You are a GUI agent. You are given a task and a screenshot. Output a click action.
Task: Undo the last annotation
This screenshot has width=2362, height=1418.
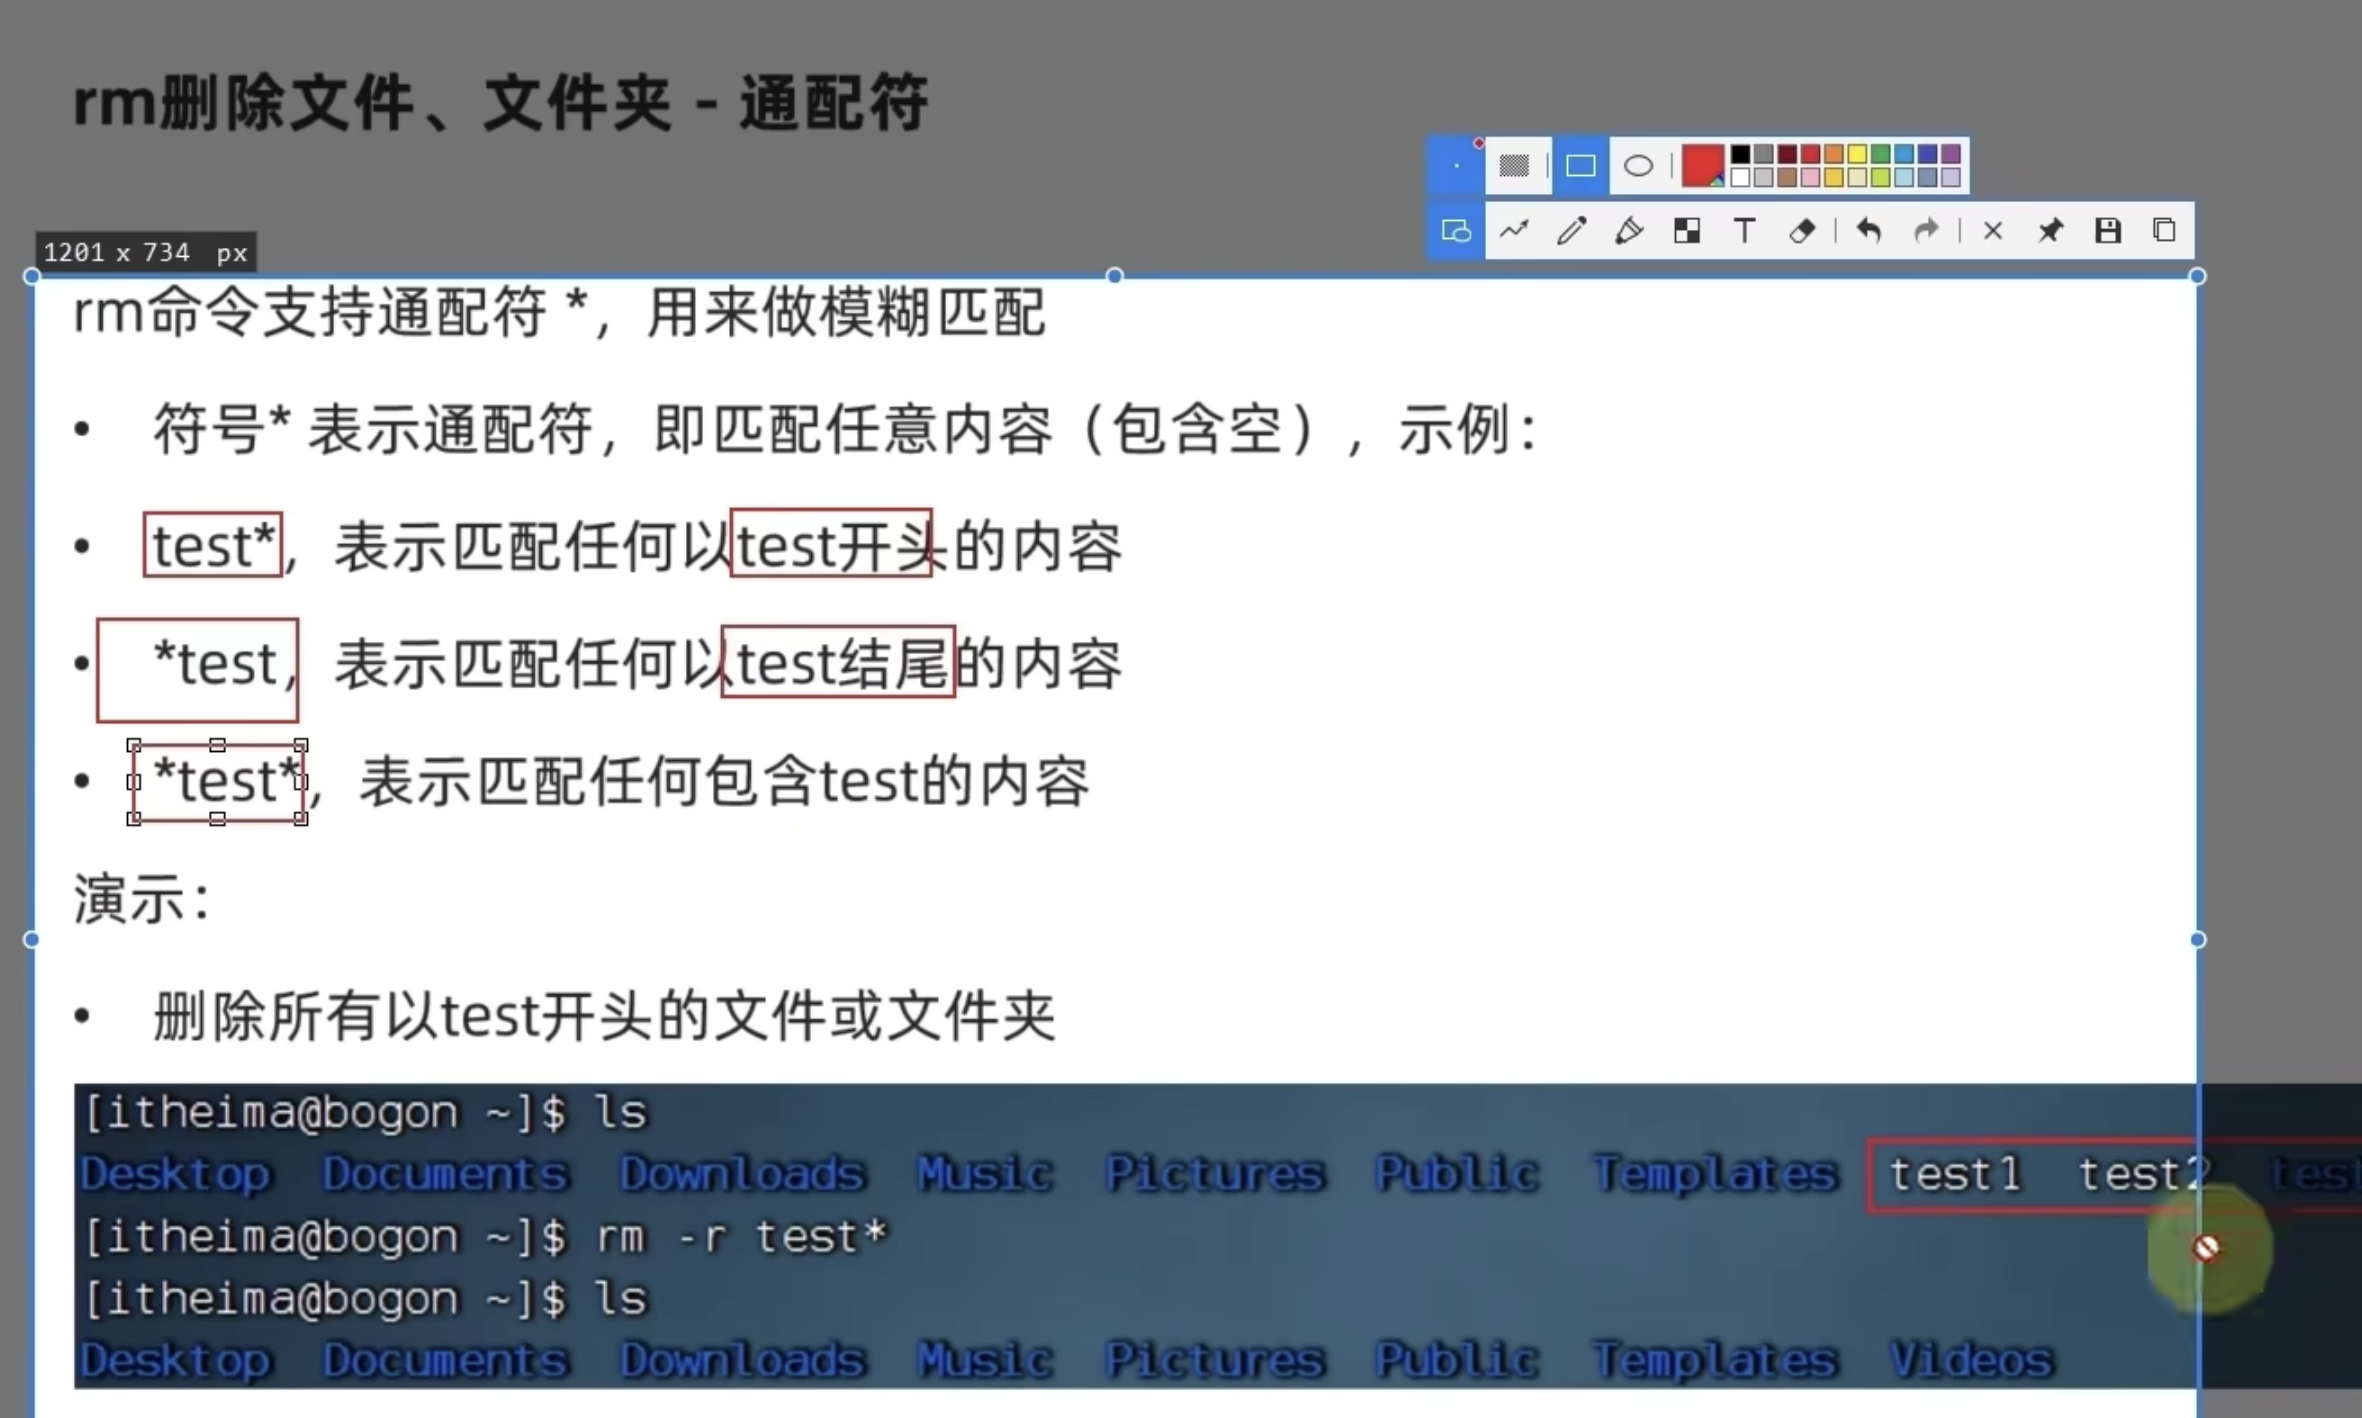(1869, 230)
